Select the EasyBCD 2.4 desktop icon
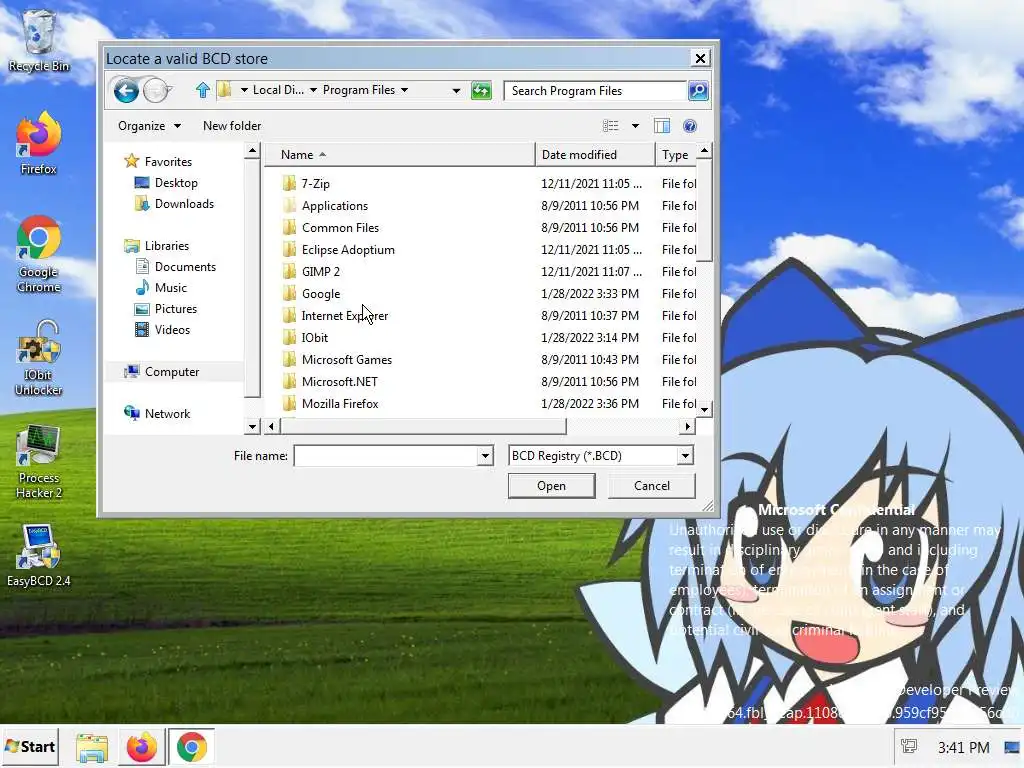This screenshot has height=768, width=1024. pos(39,555)
